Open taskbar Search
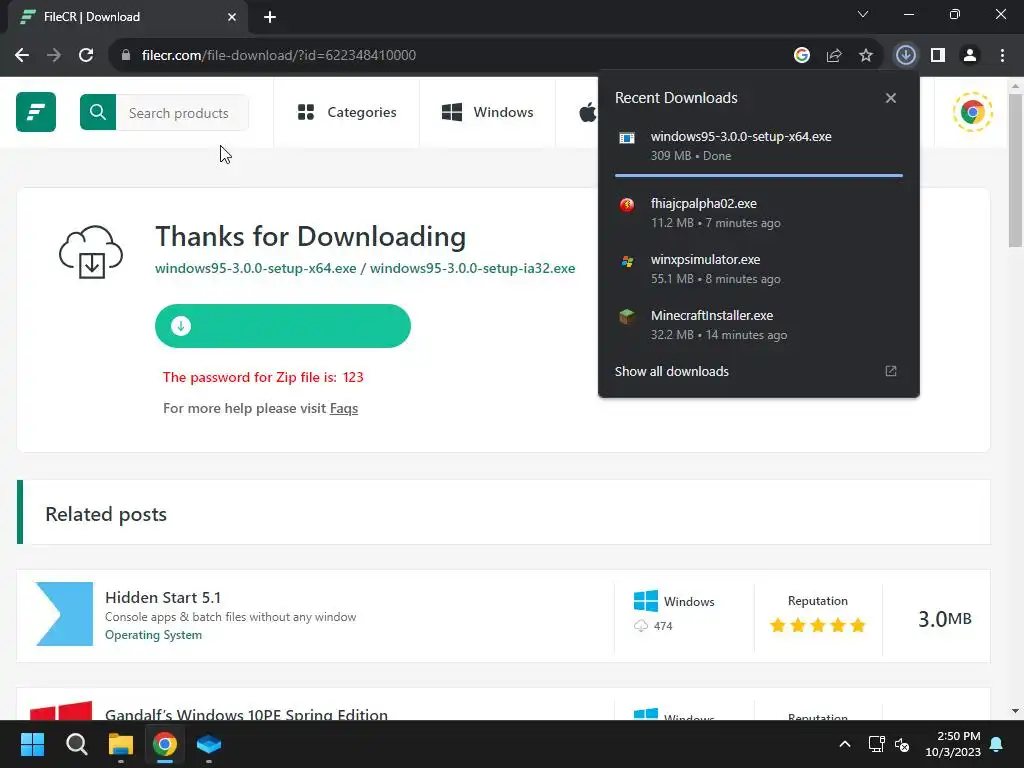Screen dimensions: 1024x768 click(76, 744)
